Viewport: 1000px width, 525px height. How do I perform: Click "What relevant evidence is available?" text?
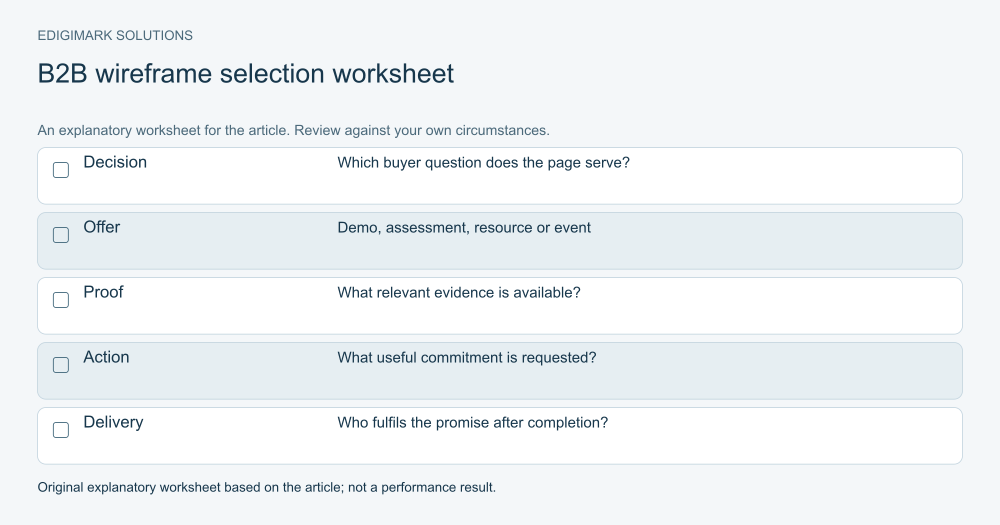(459, 293)
